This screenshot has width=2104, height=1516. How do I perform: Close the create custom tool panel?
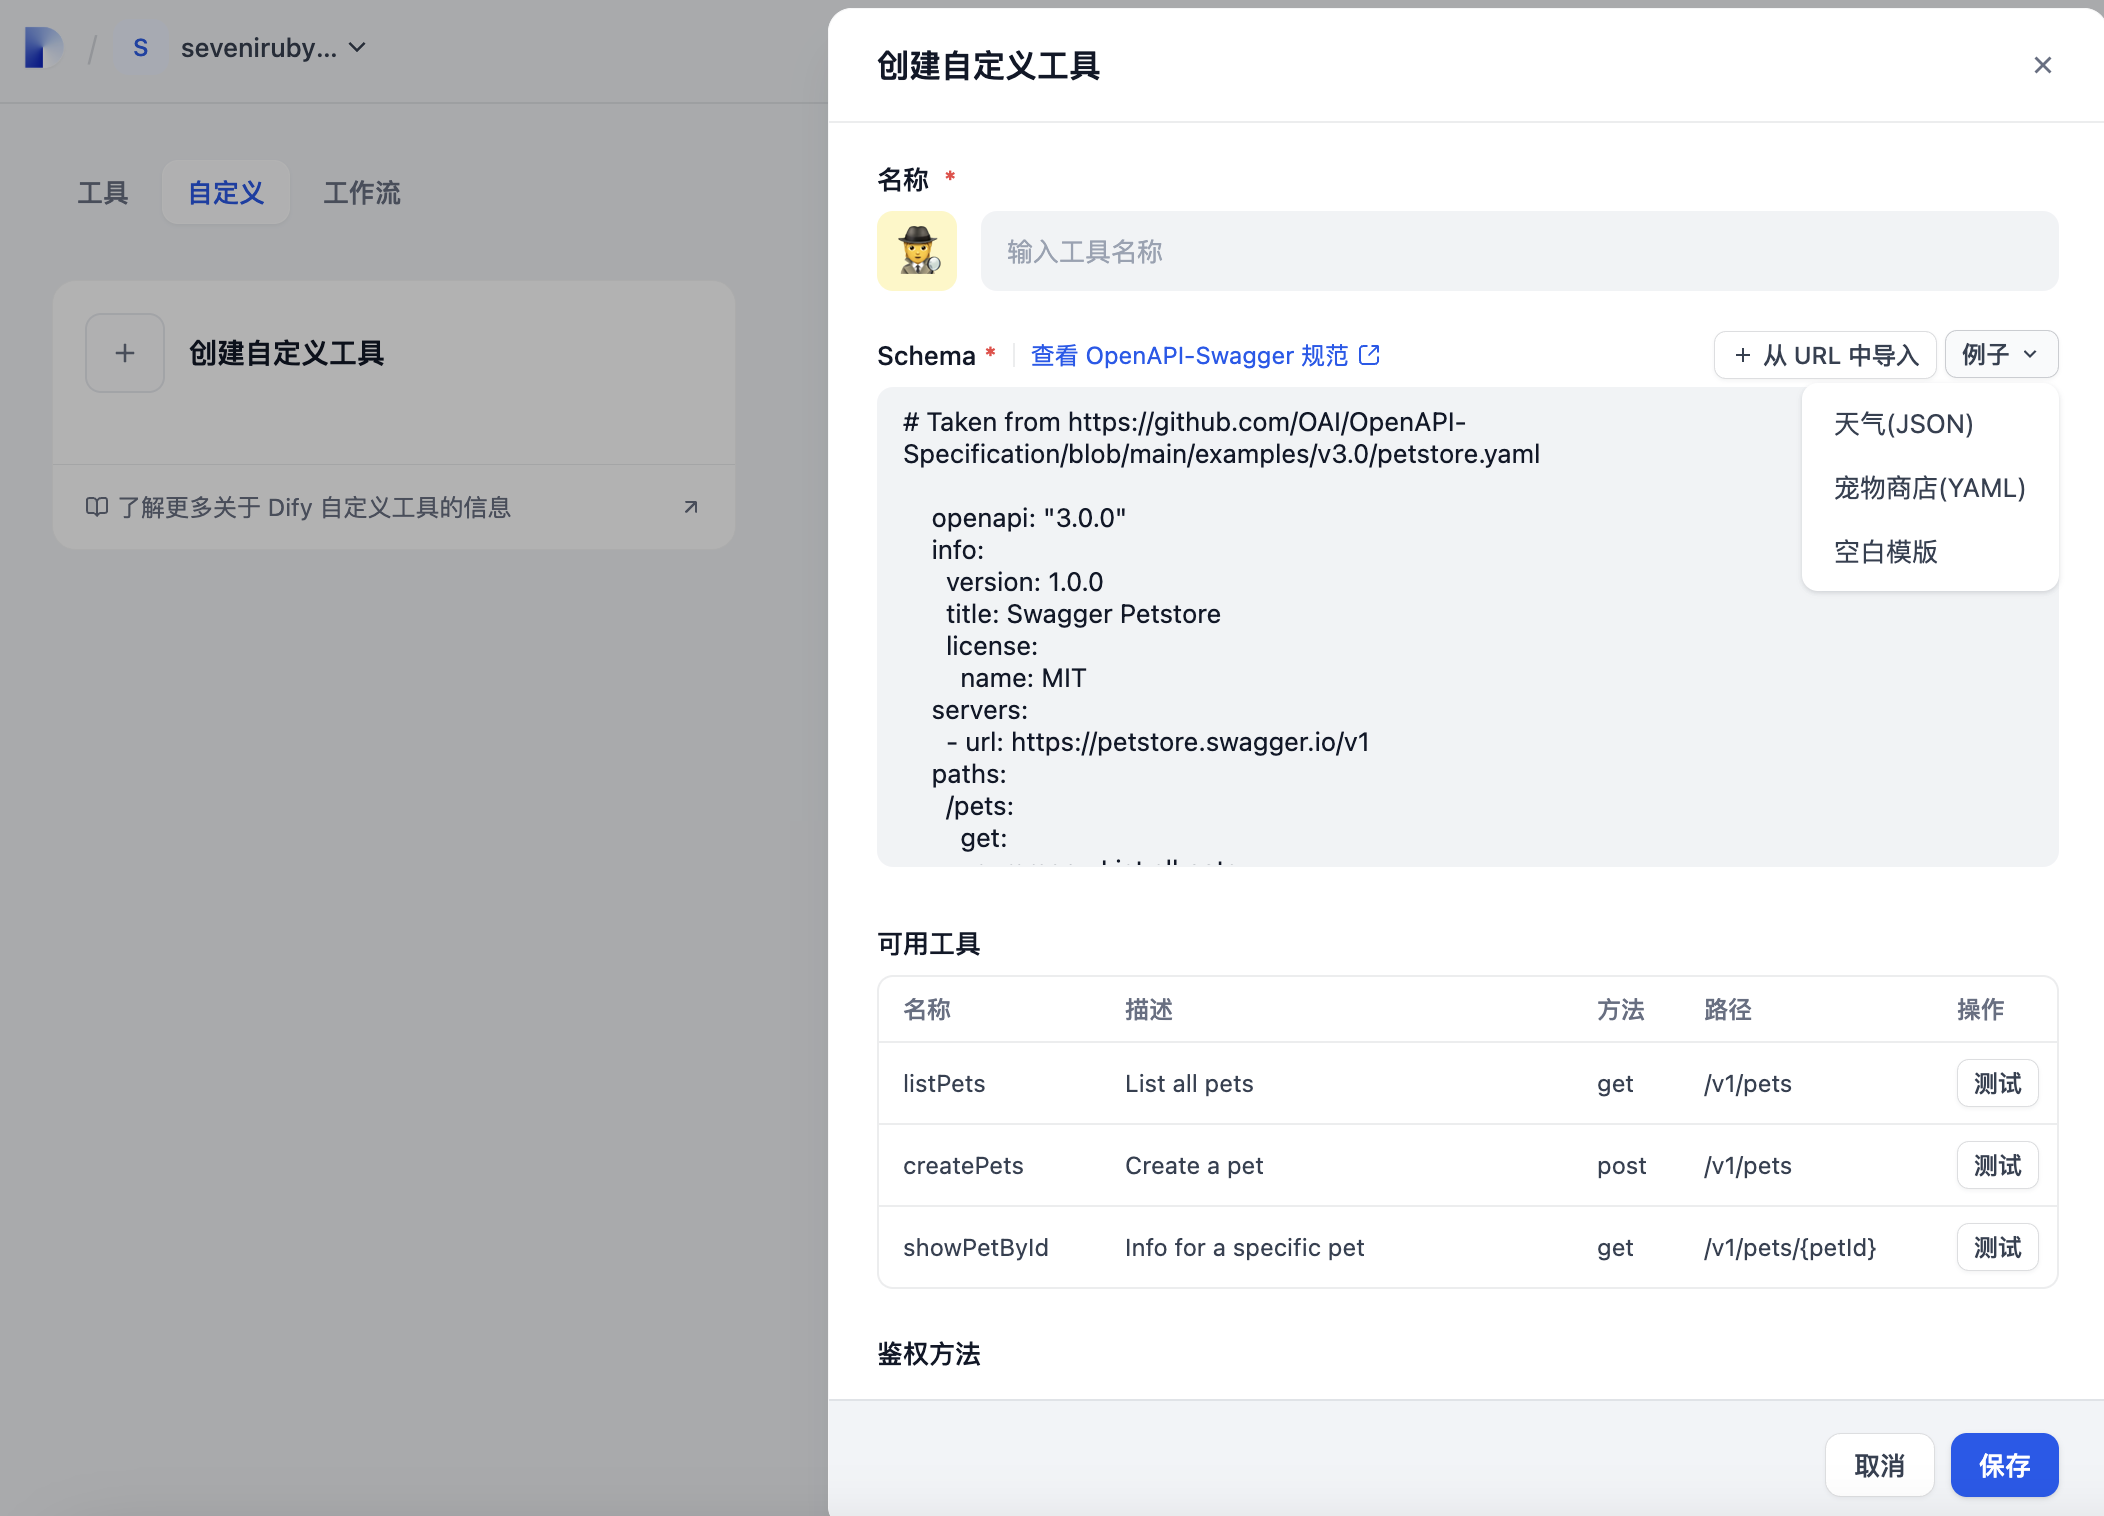click(x=2042, y=66)
